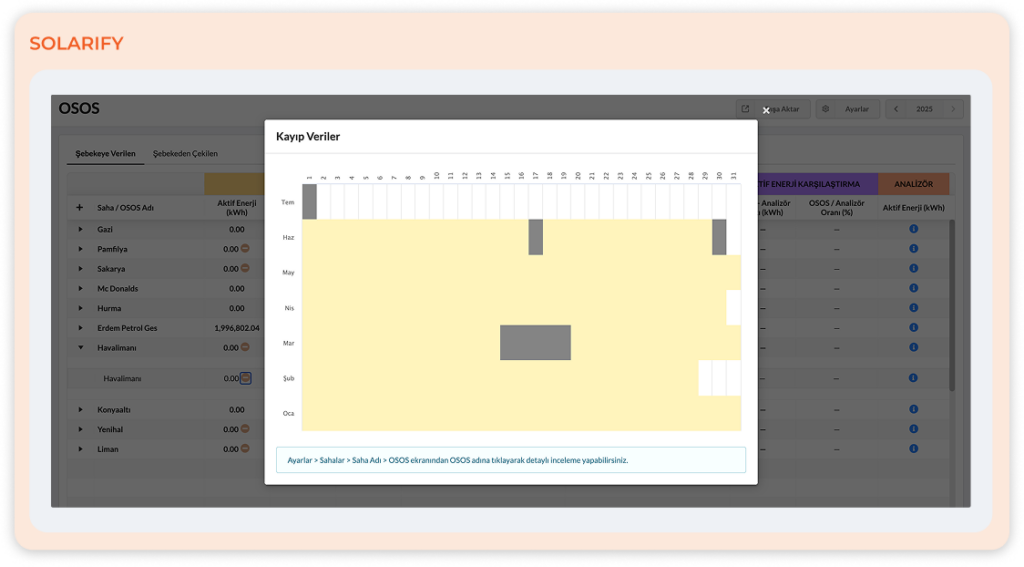The height and width of the screenshot is (567, 1024).
Task: Click the Ayarlar button
Action: (847, 109)
